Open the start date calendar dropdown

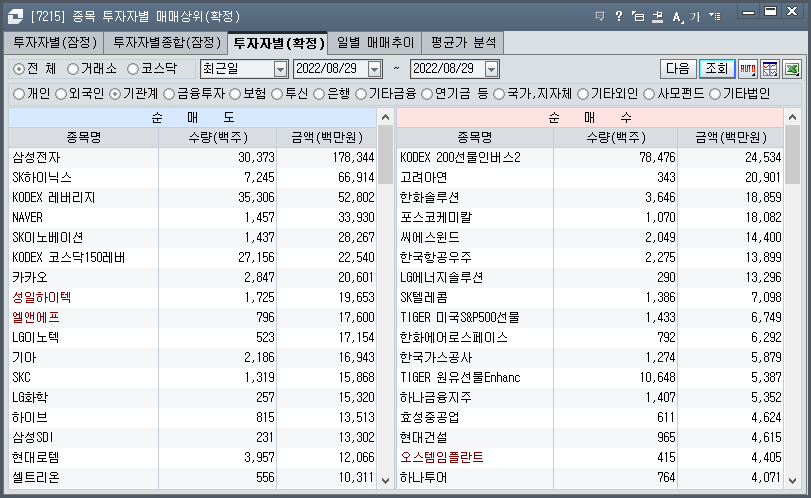point(374,69)
